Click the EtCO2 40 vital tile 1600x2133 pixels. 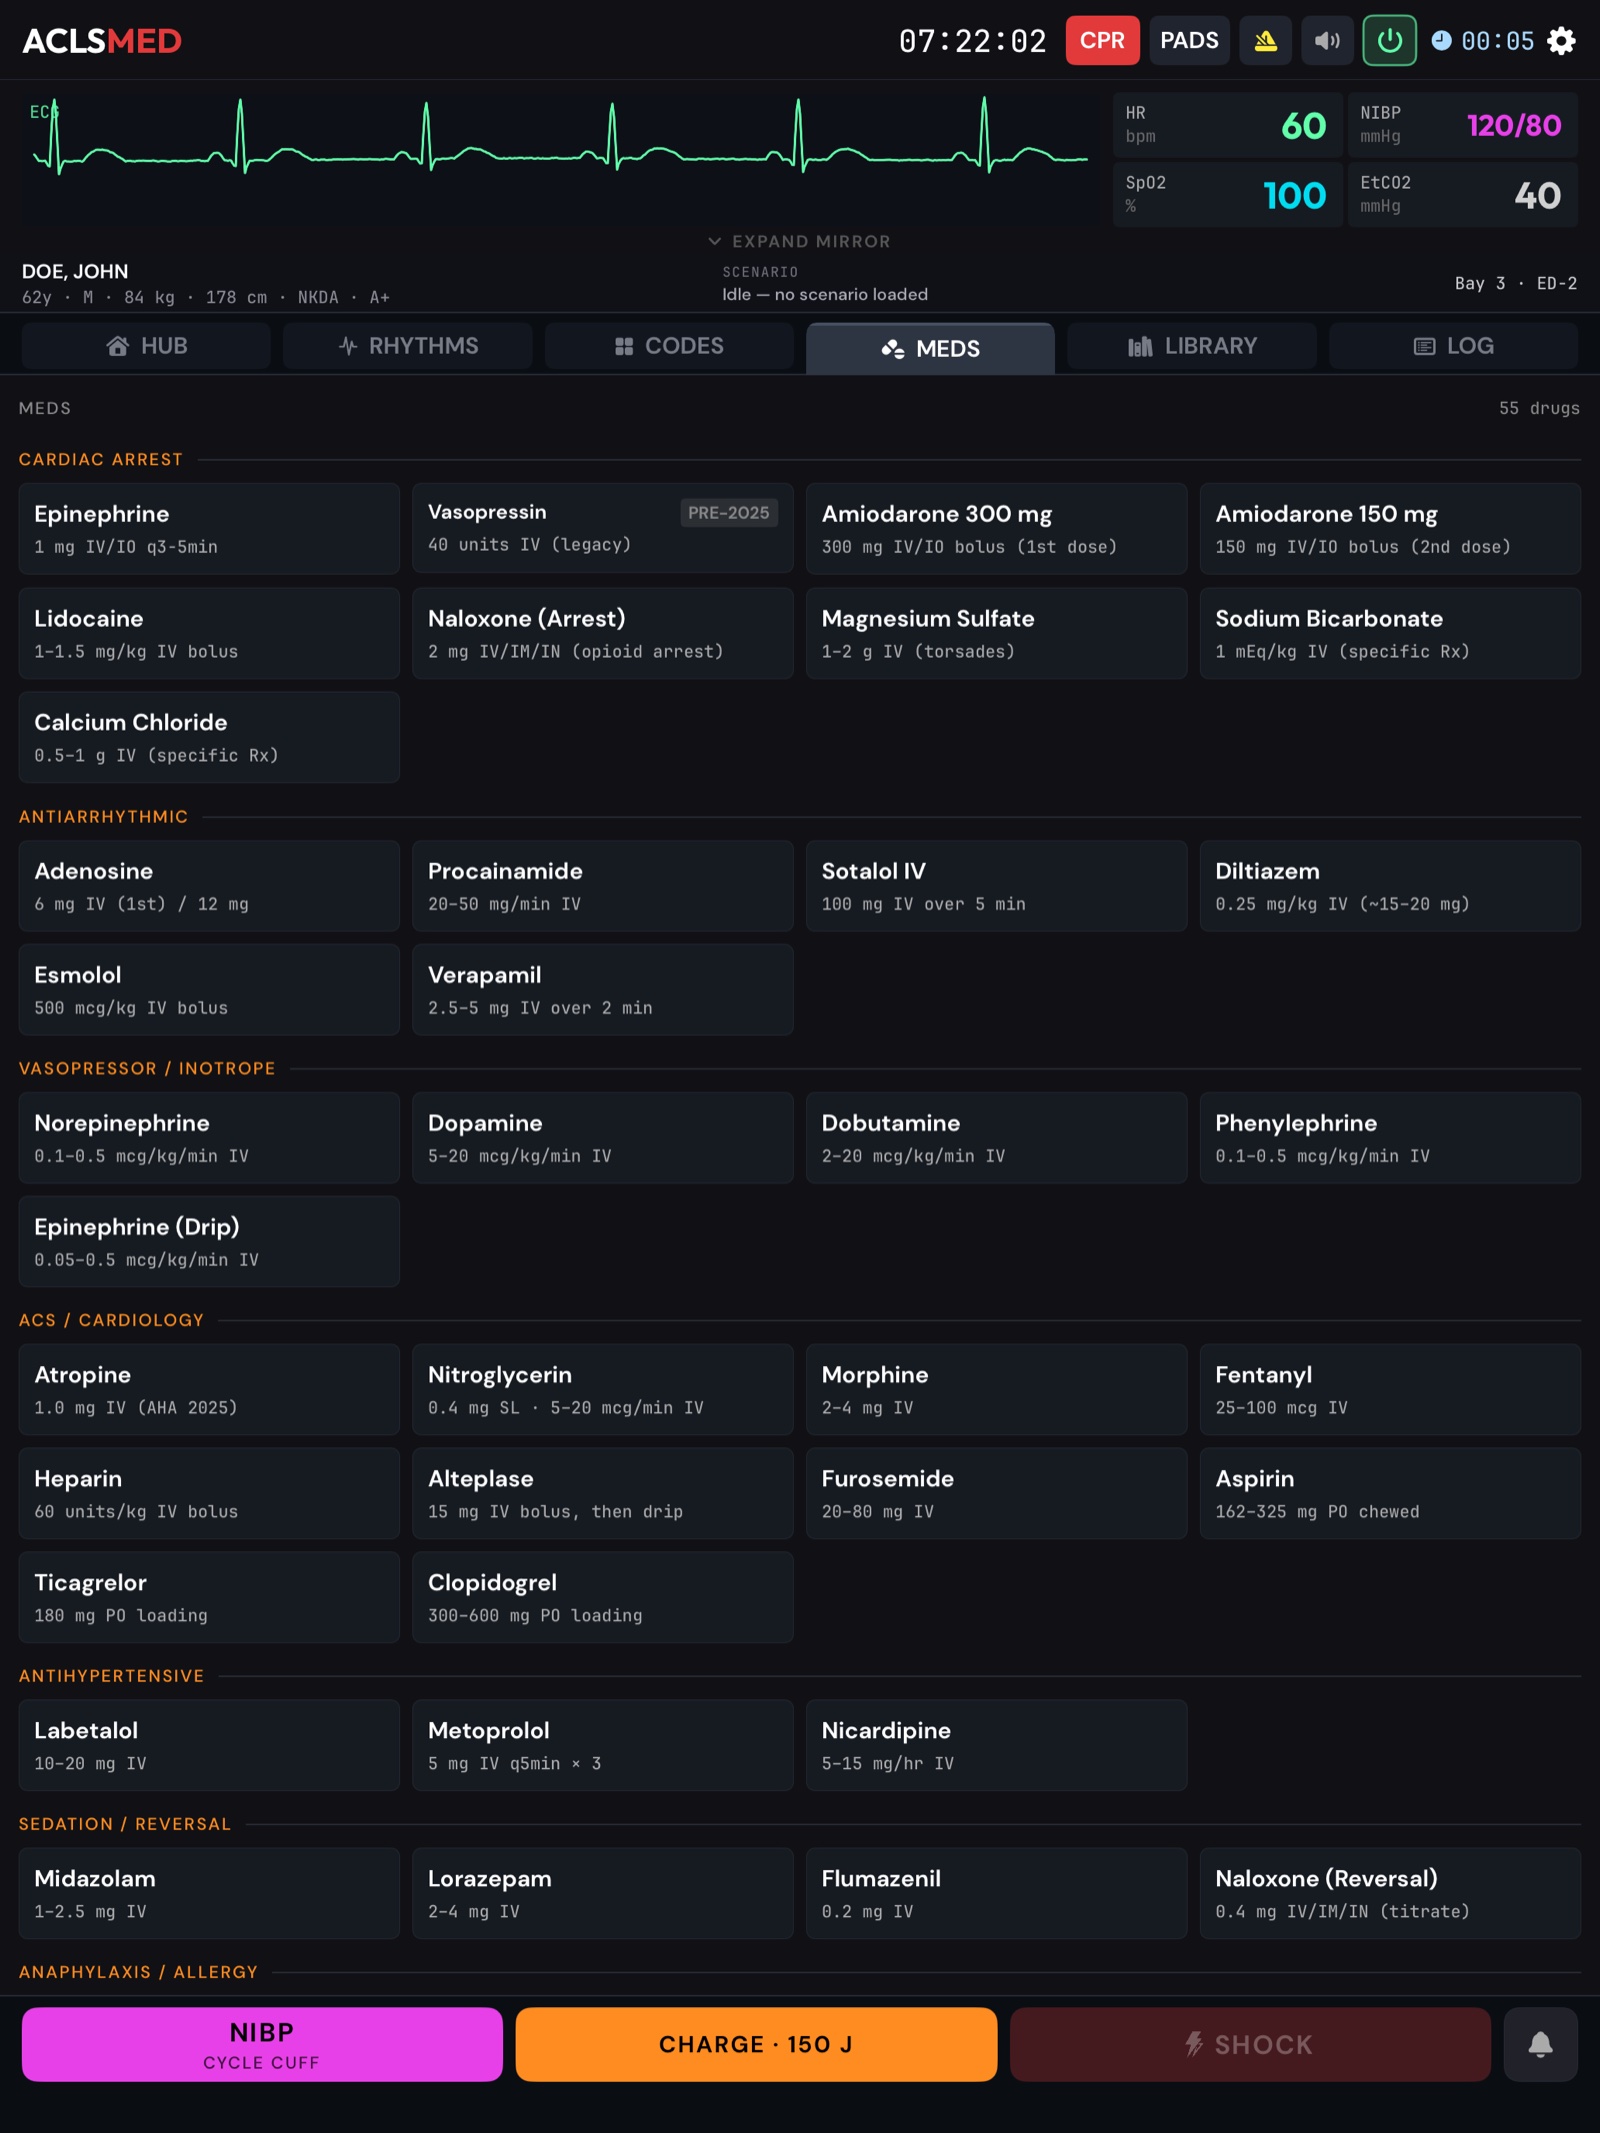coord(1462,195)
